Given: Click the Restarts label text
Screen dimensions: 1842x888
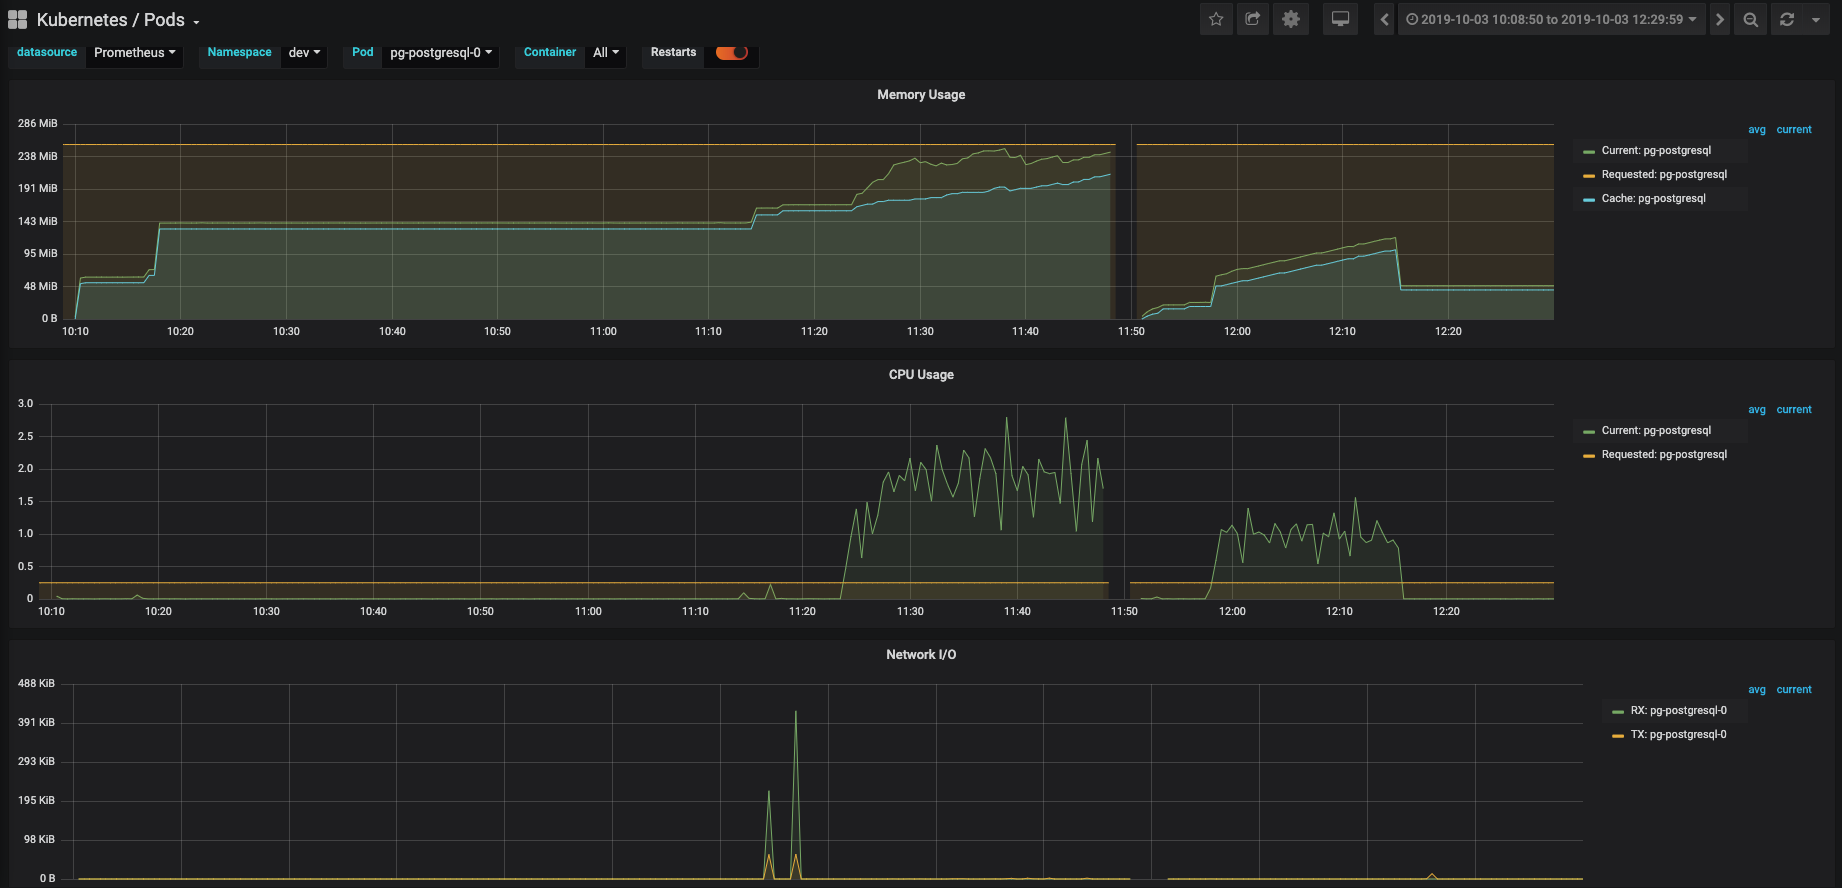Looking at the screenshot, I should click(x=673, y=53).
